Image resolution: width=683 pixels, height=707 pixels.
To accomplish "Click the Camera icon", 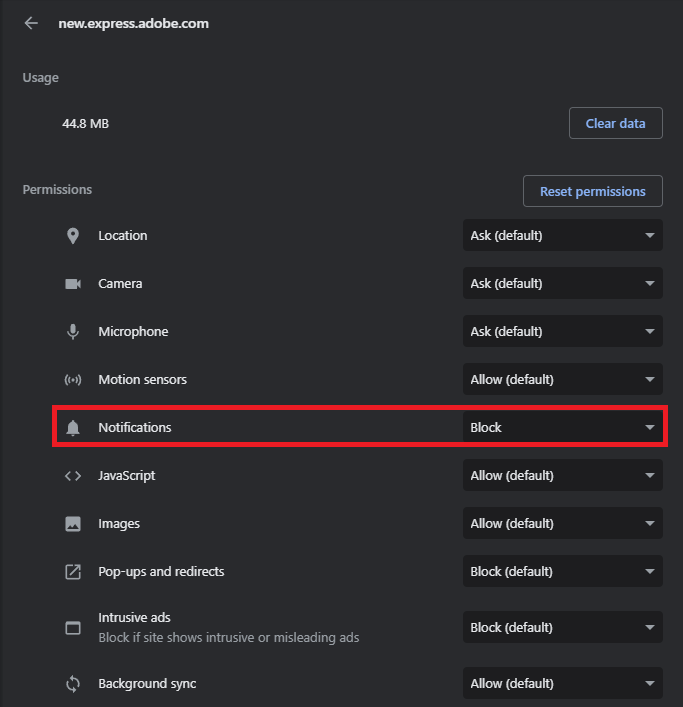I will [x=73, y=284].
